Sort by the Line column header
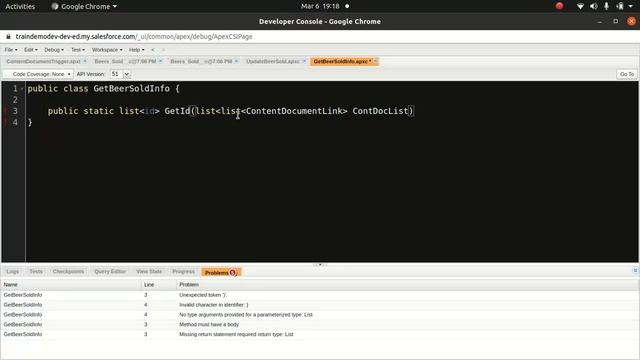The height and width of the screenshot is (360, 640). tap(159, 284)
